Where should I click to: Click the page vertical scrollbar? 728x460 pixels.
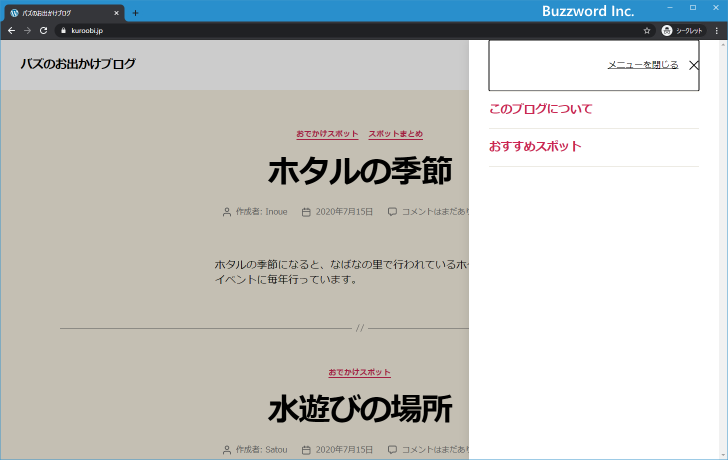coord(723,250)
